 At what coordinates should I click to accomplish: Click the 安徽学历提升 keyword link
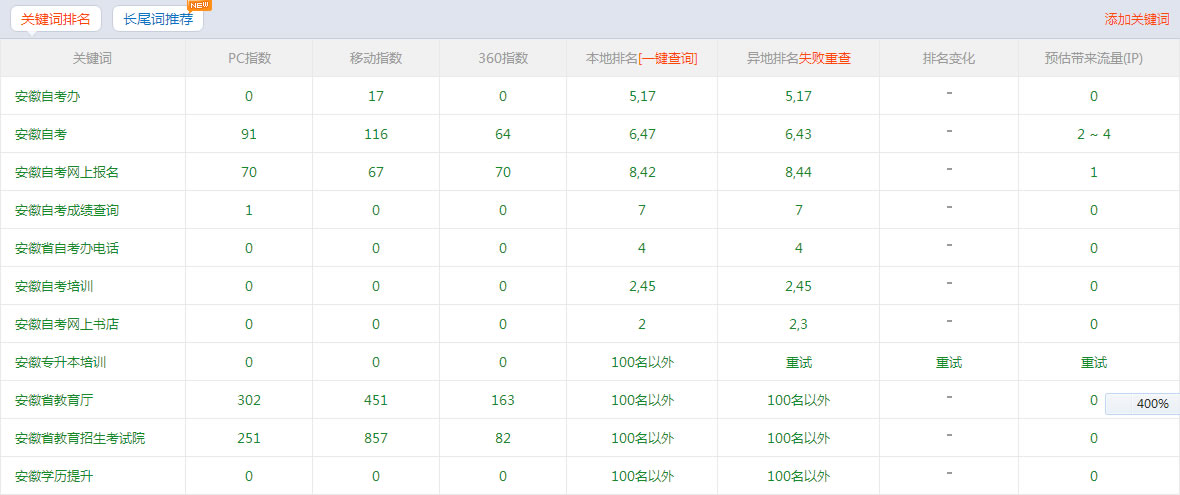pos(54,476)
